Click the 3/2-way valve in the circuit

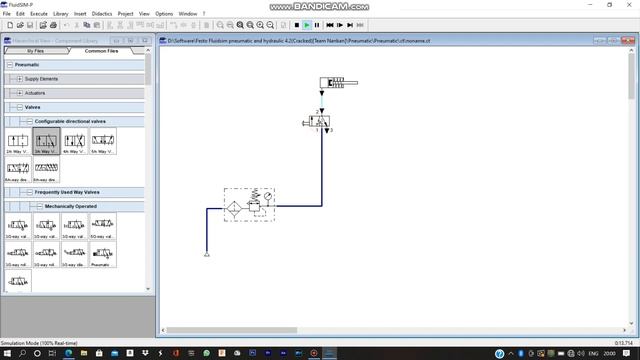pos(319,121)
